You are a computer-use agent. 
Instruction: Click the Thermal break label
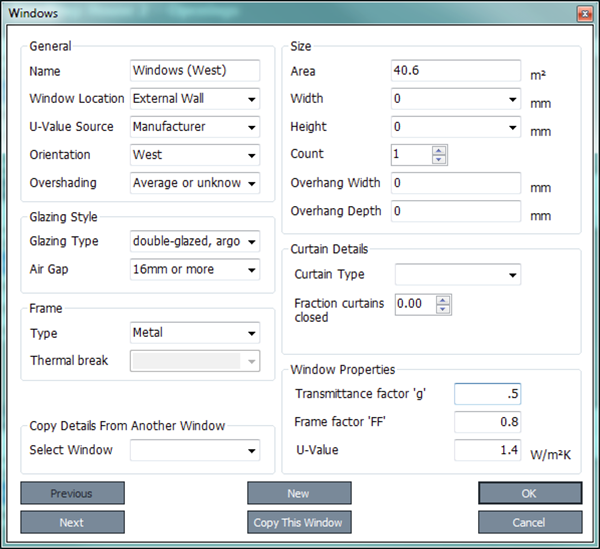69,360
